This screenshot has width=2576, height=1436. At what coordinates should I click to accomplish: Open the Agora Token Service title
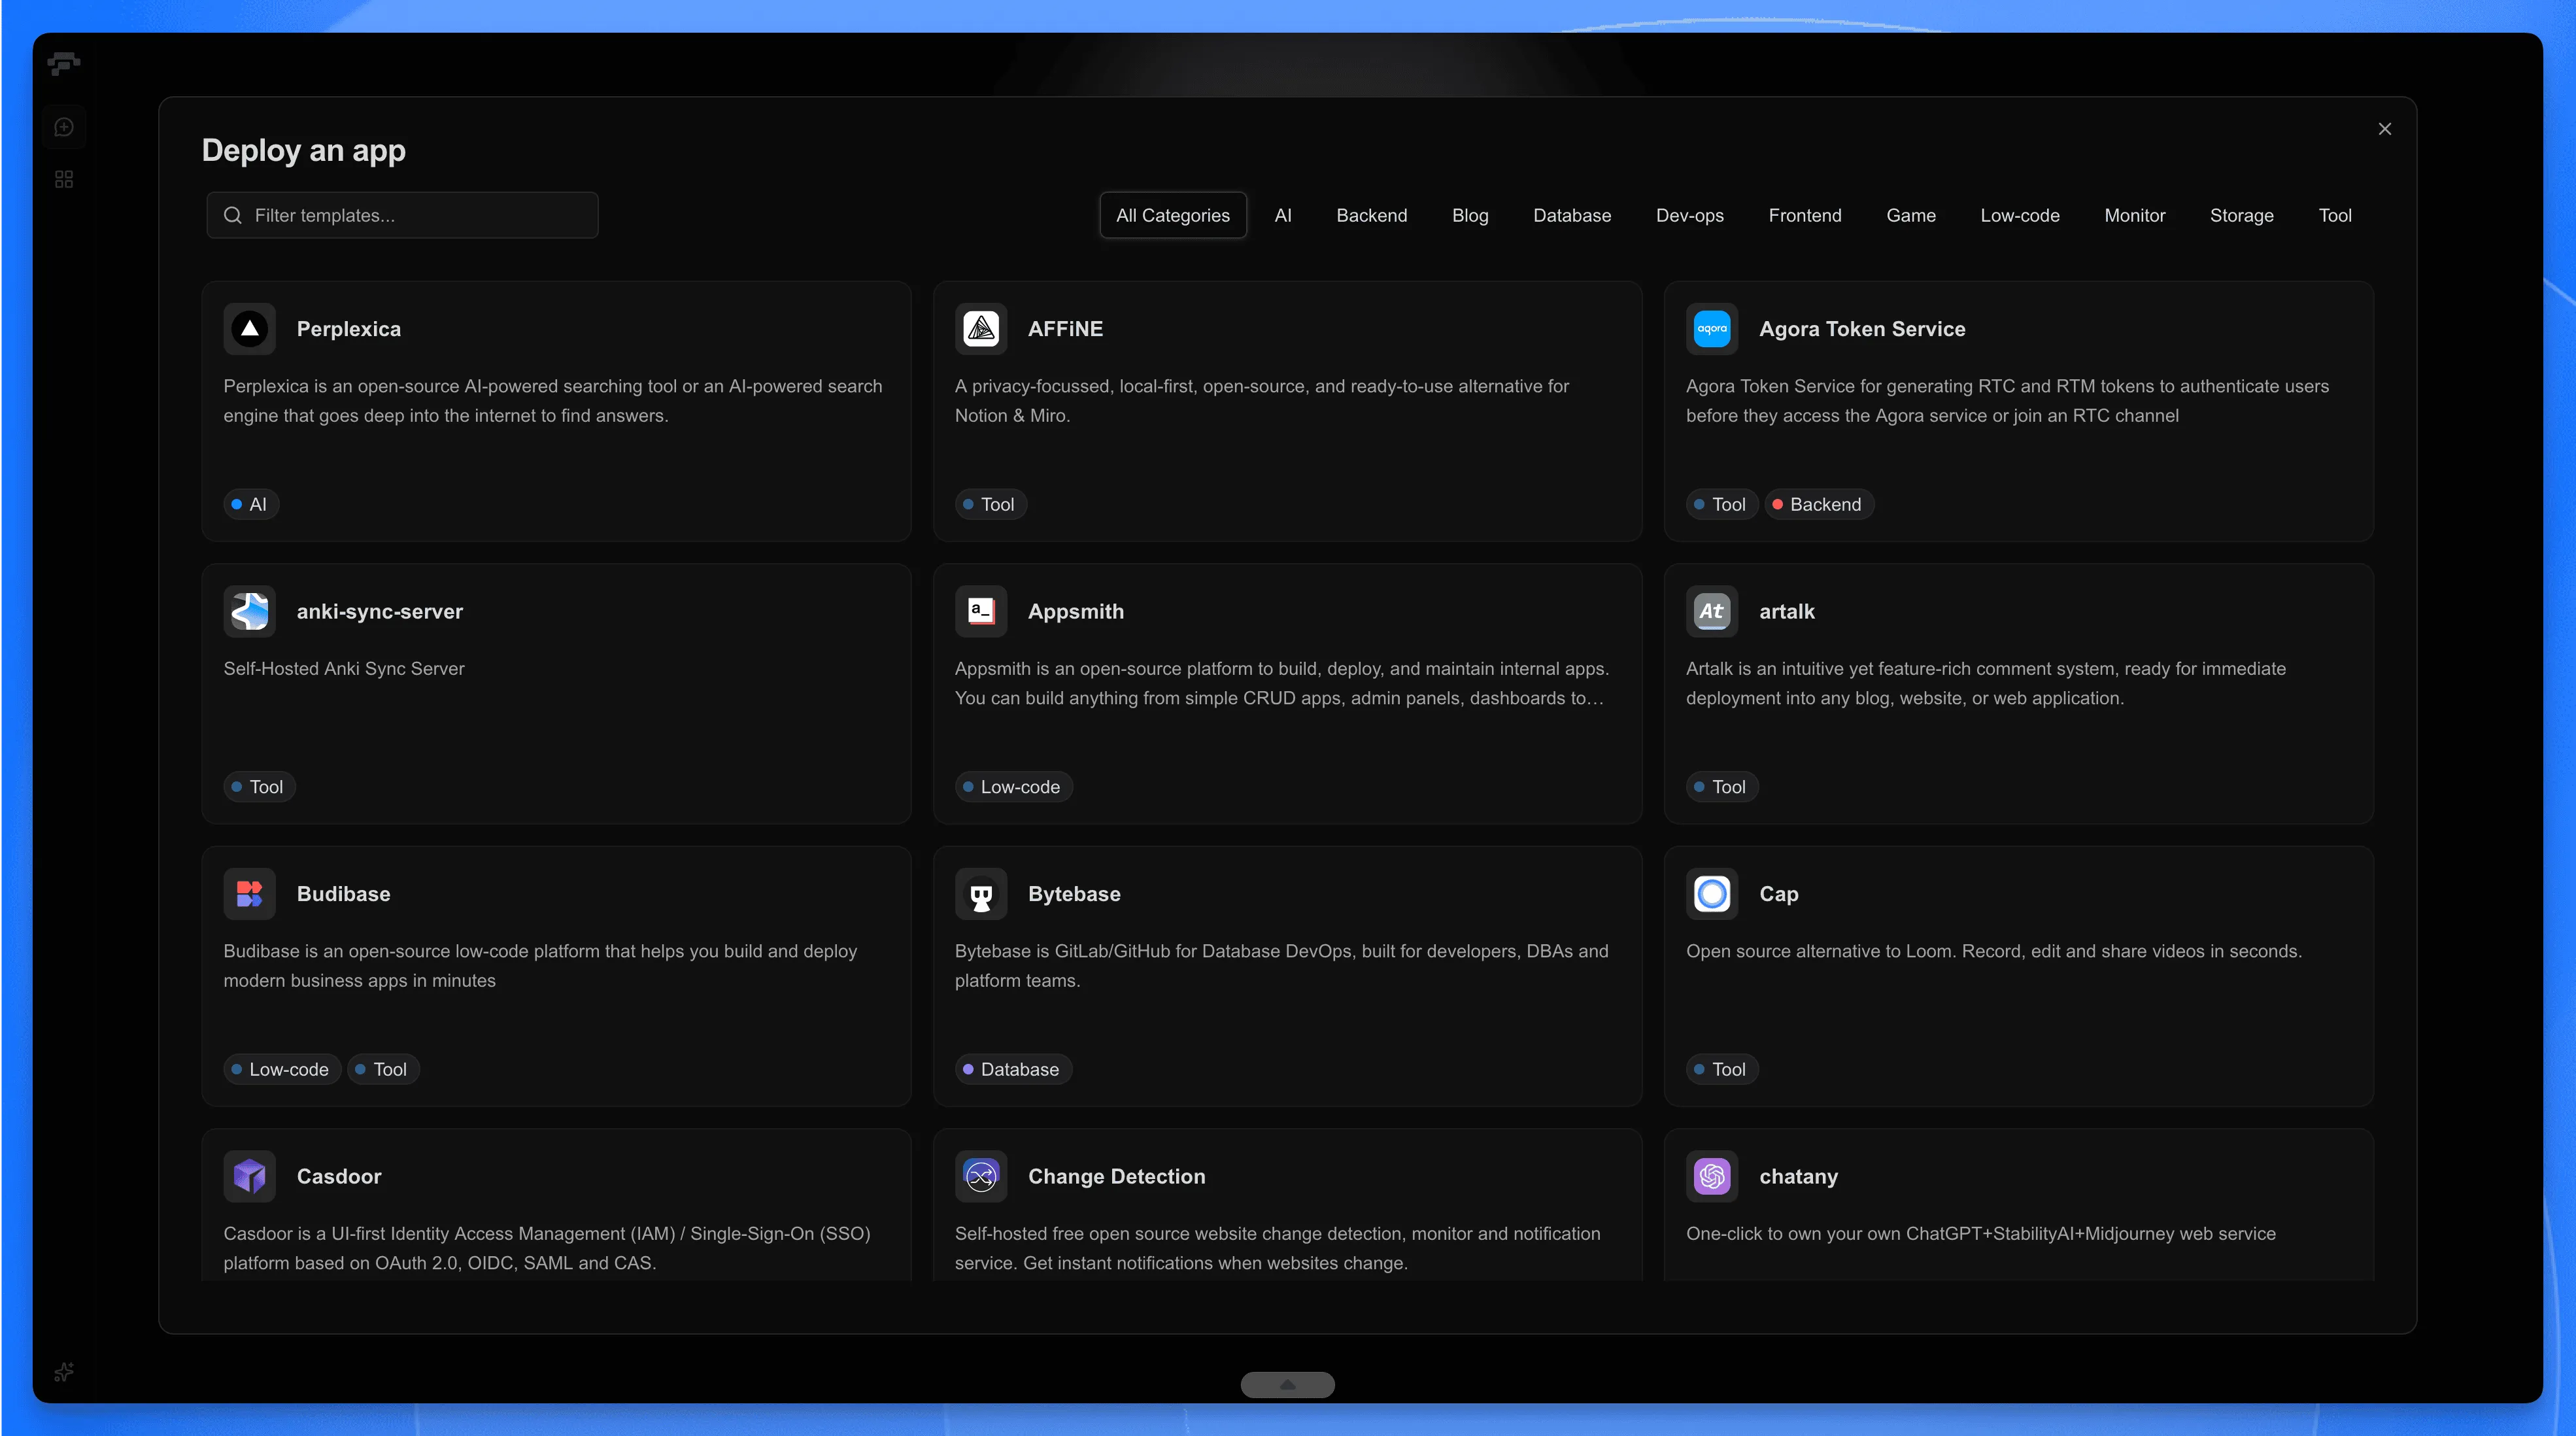pos(1862,329)
